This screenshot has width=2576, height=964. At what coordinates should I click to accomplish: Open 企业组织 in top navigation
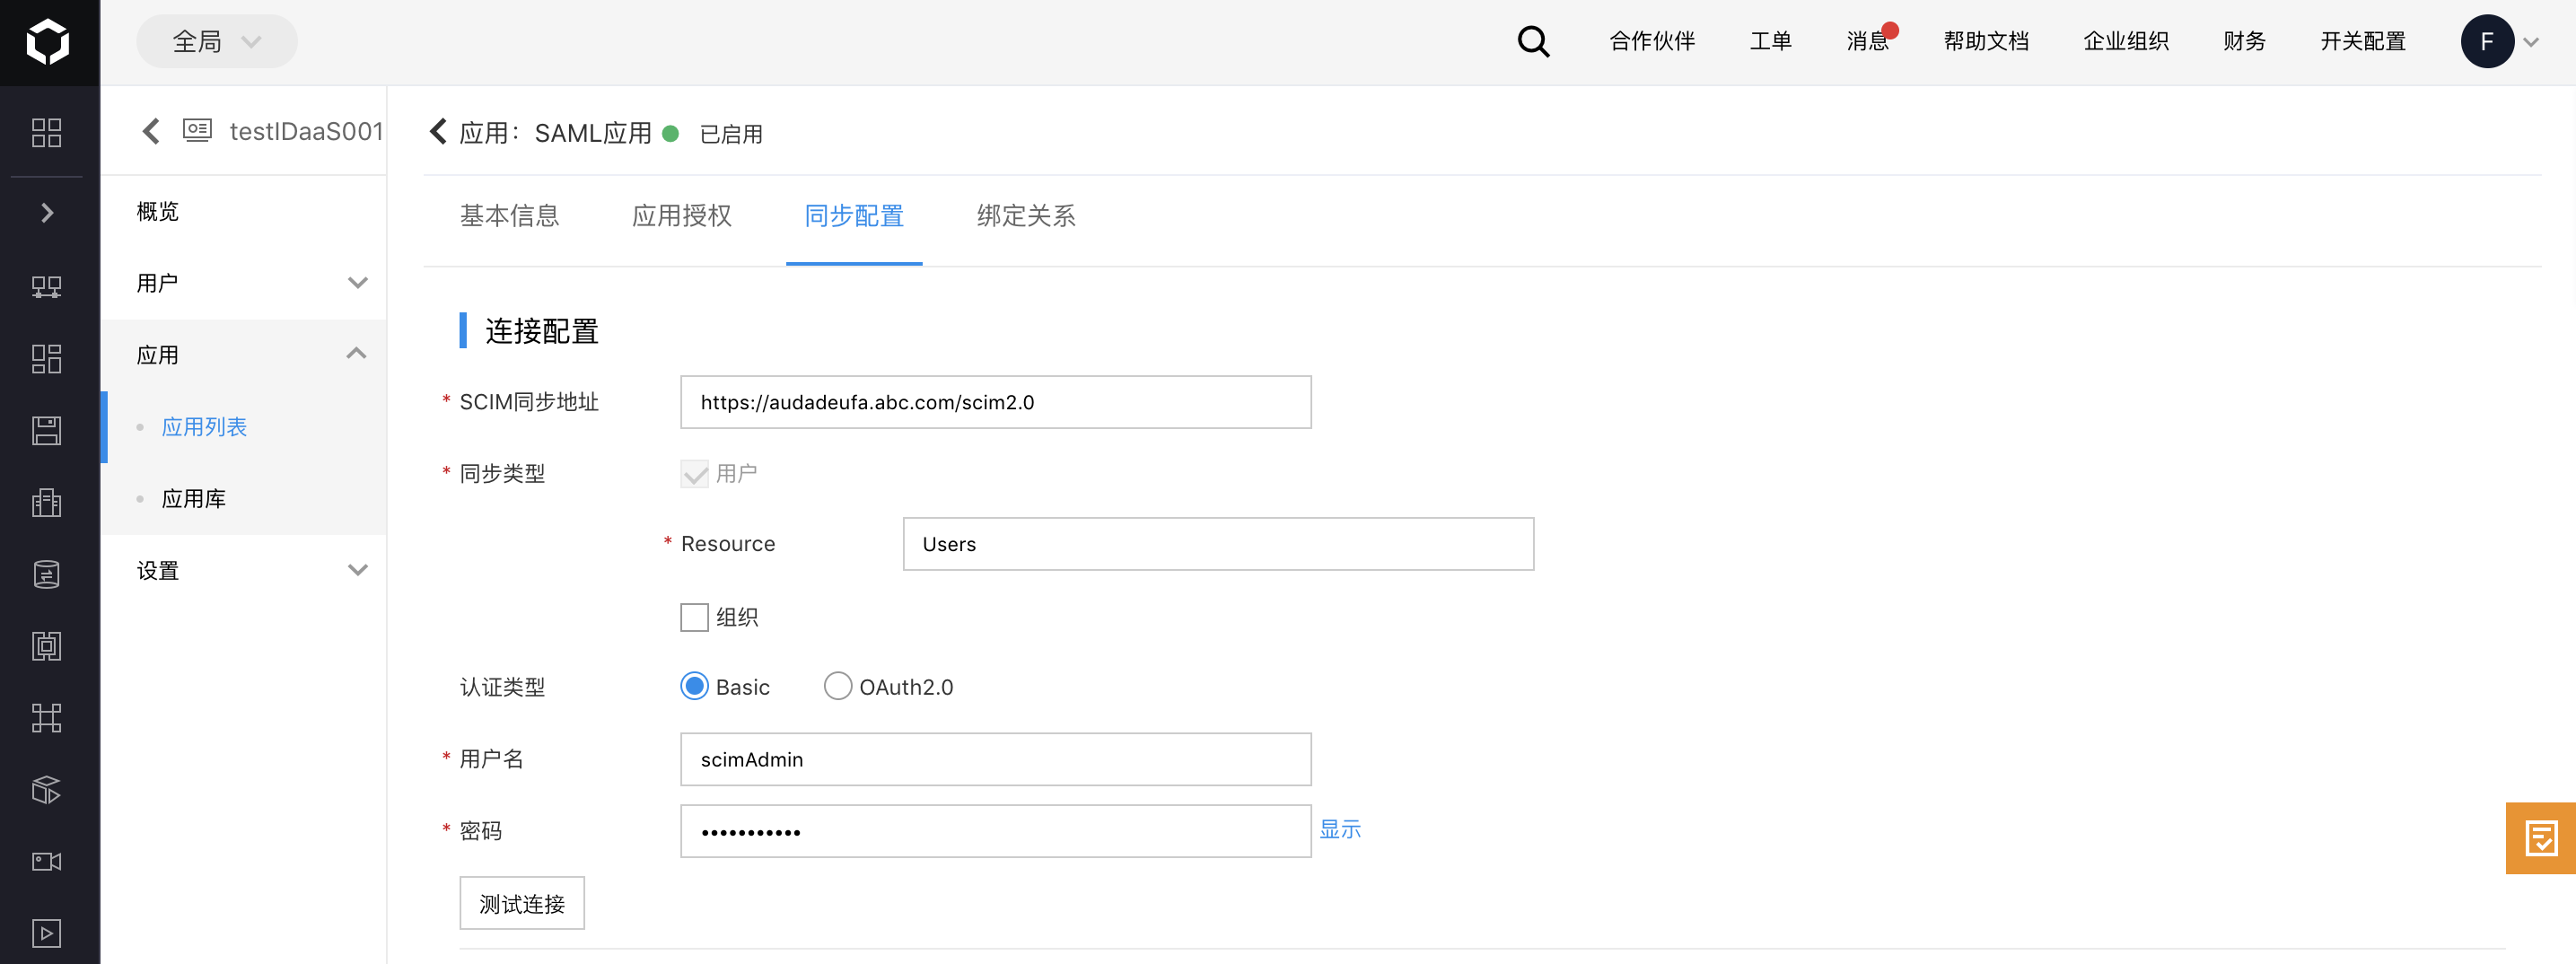click(x=2126, y=41)
